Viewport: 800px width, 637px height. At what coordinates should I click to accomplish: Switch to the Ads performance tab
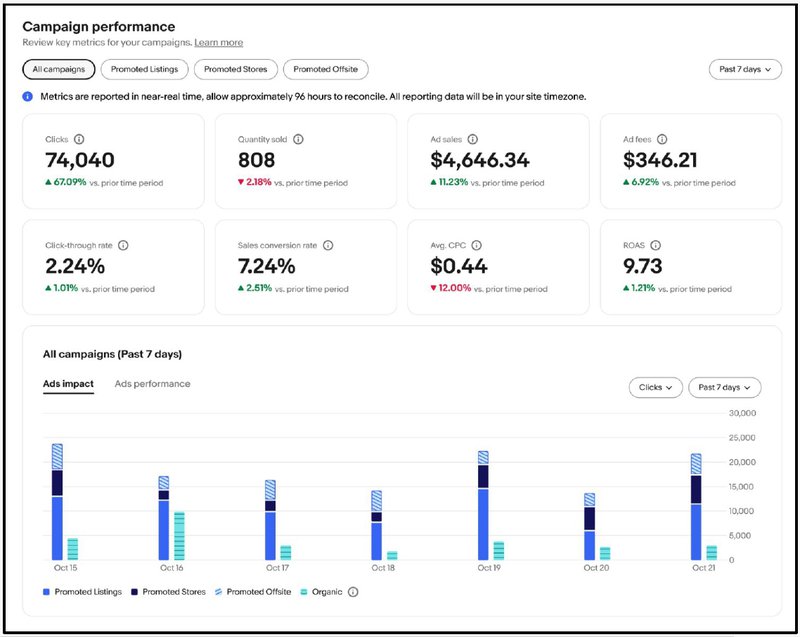tap(153, 384)
